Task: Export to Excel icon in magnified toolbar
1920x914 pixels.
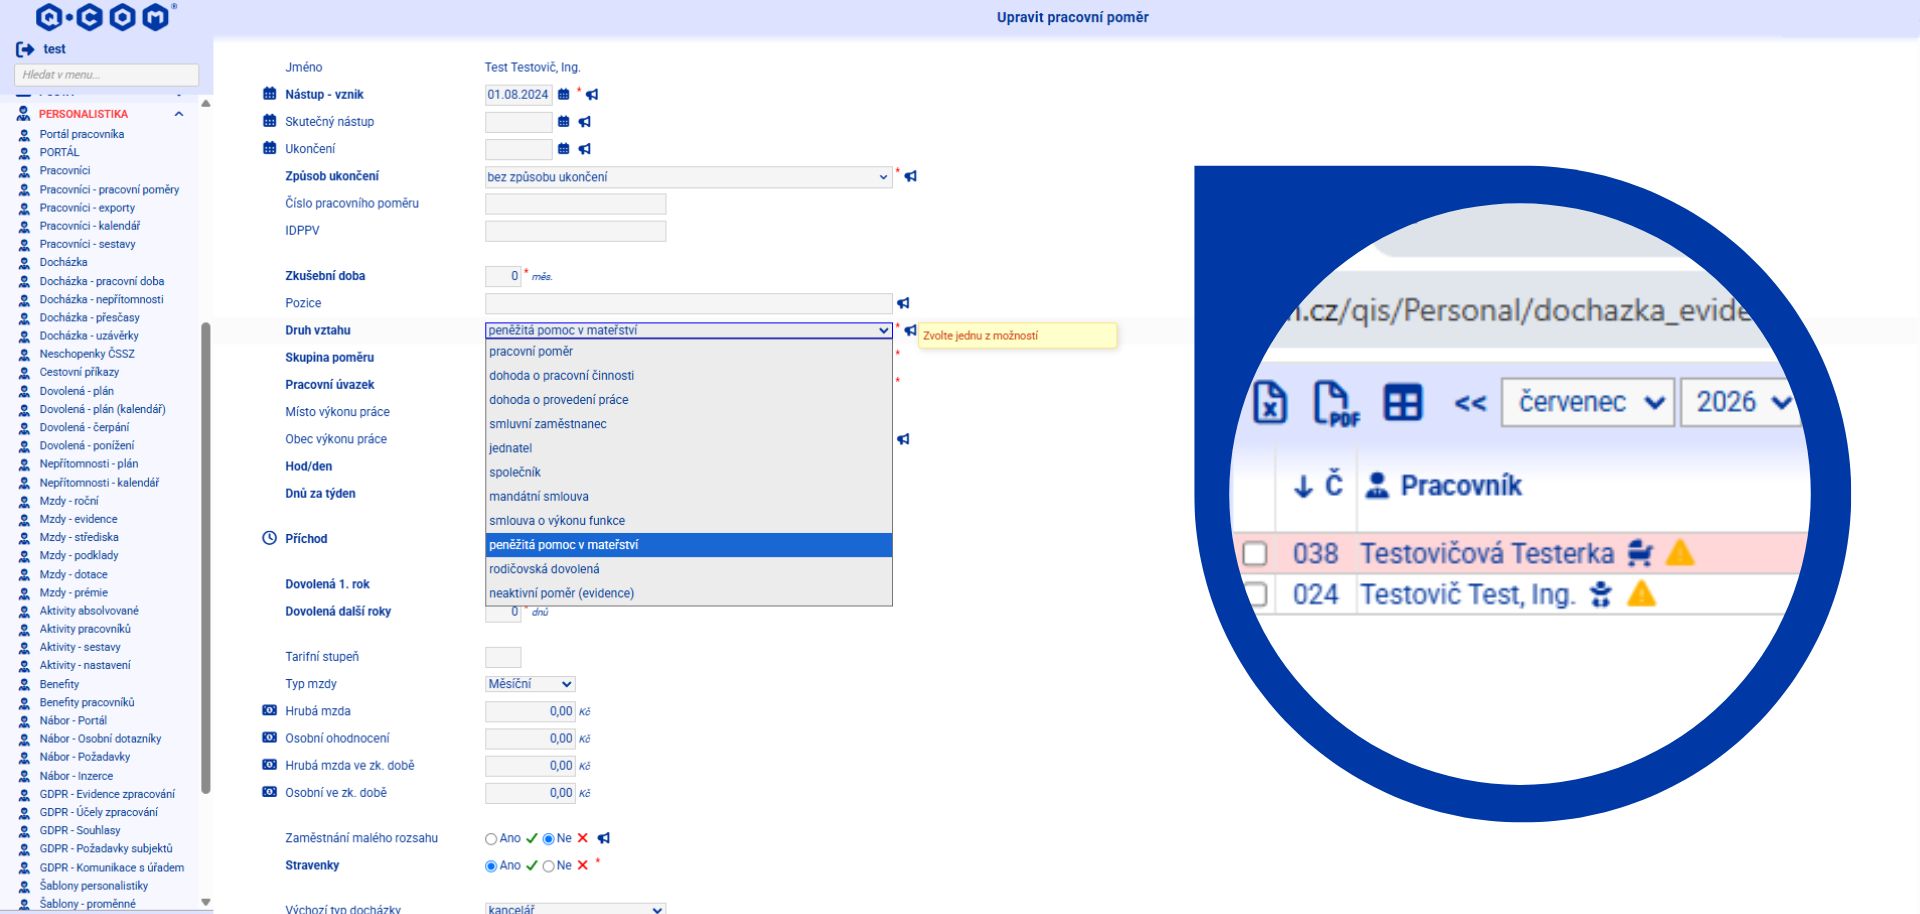Action: 1270,403
